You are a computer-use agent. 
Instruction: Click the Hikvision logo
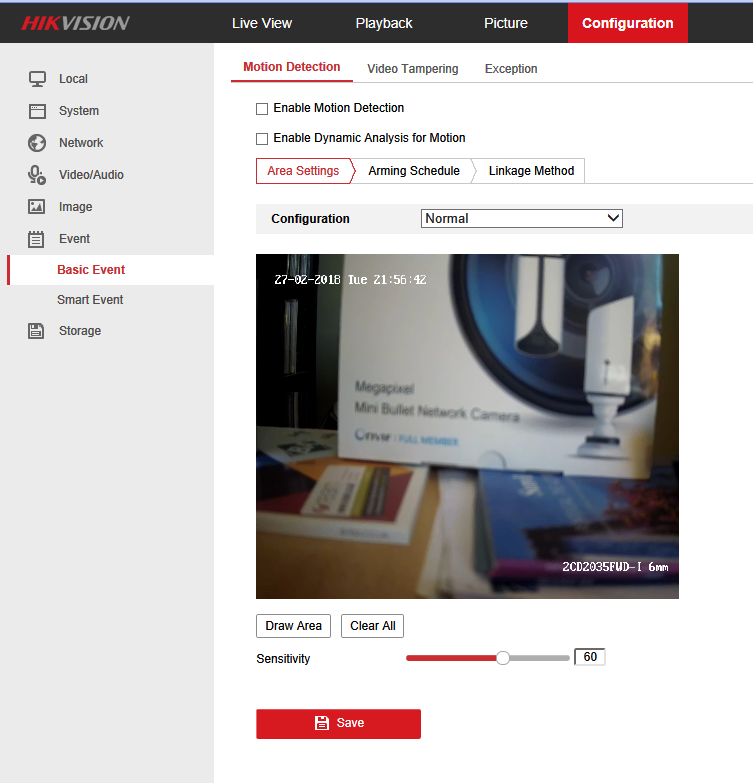76,23
